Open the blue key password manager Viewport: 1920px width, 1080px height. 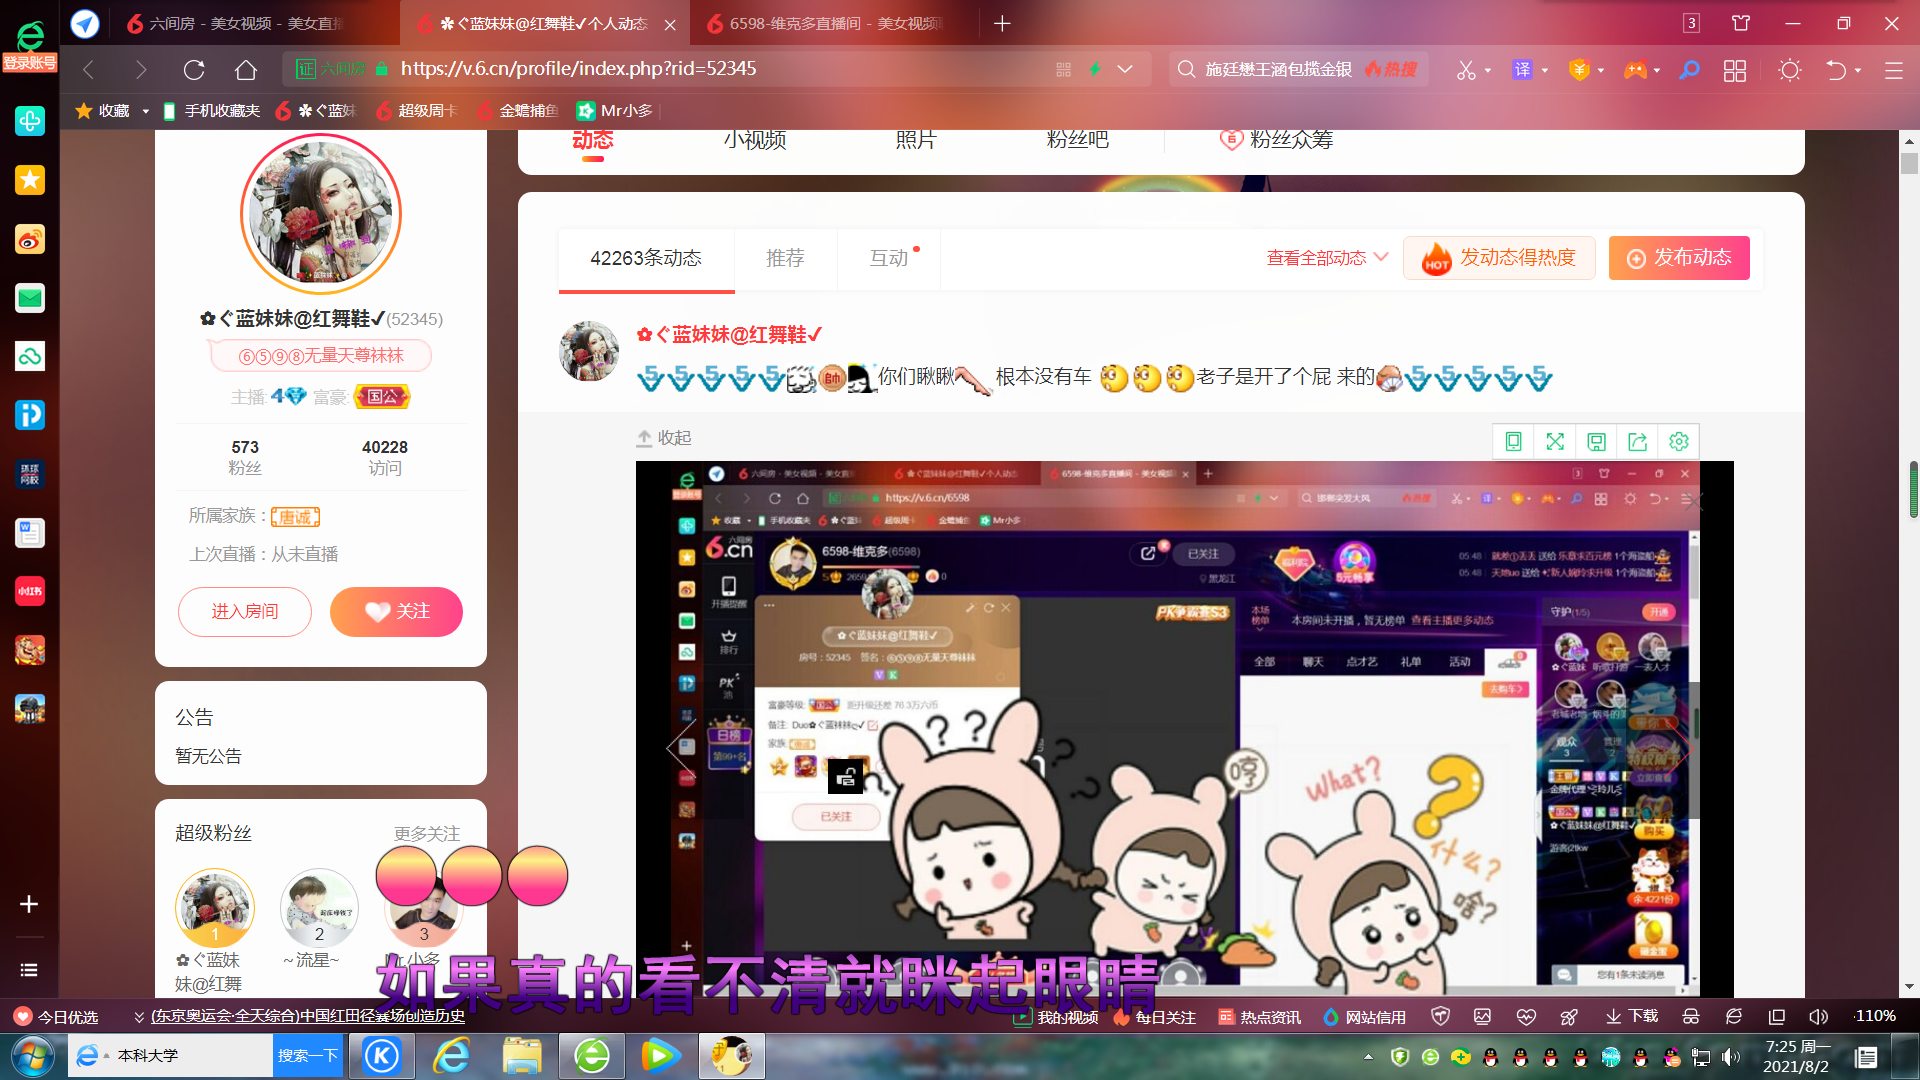click(1689, 69)
